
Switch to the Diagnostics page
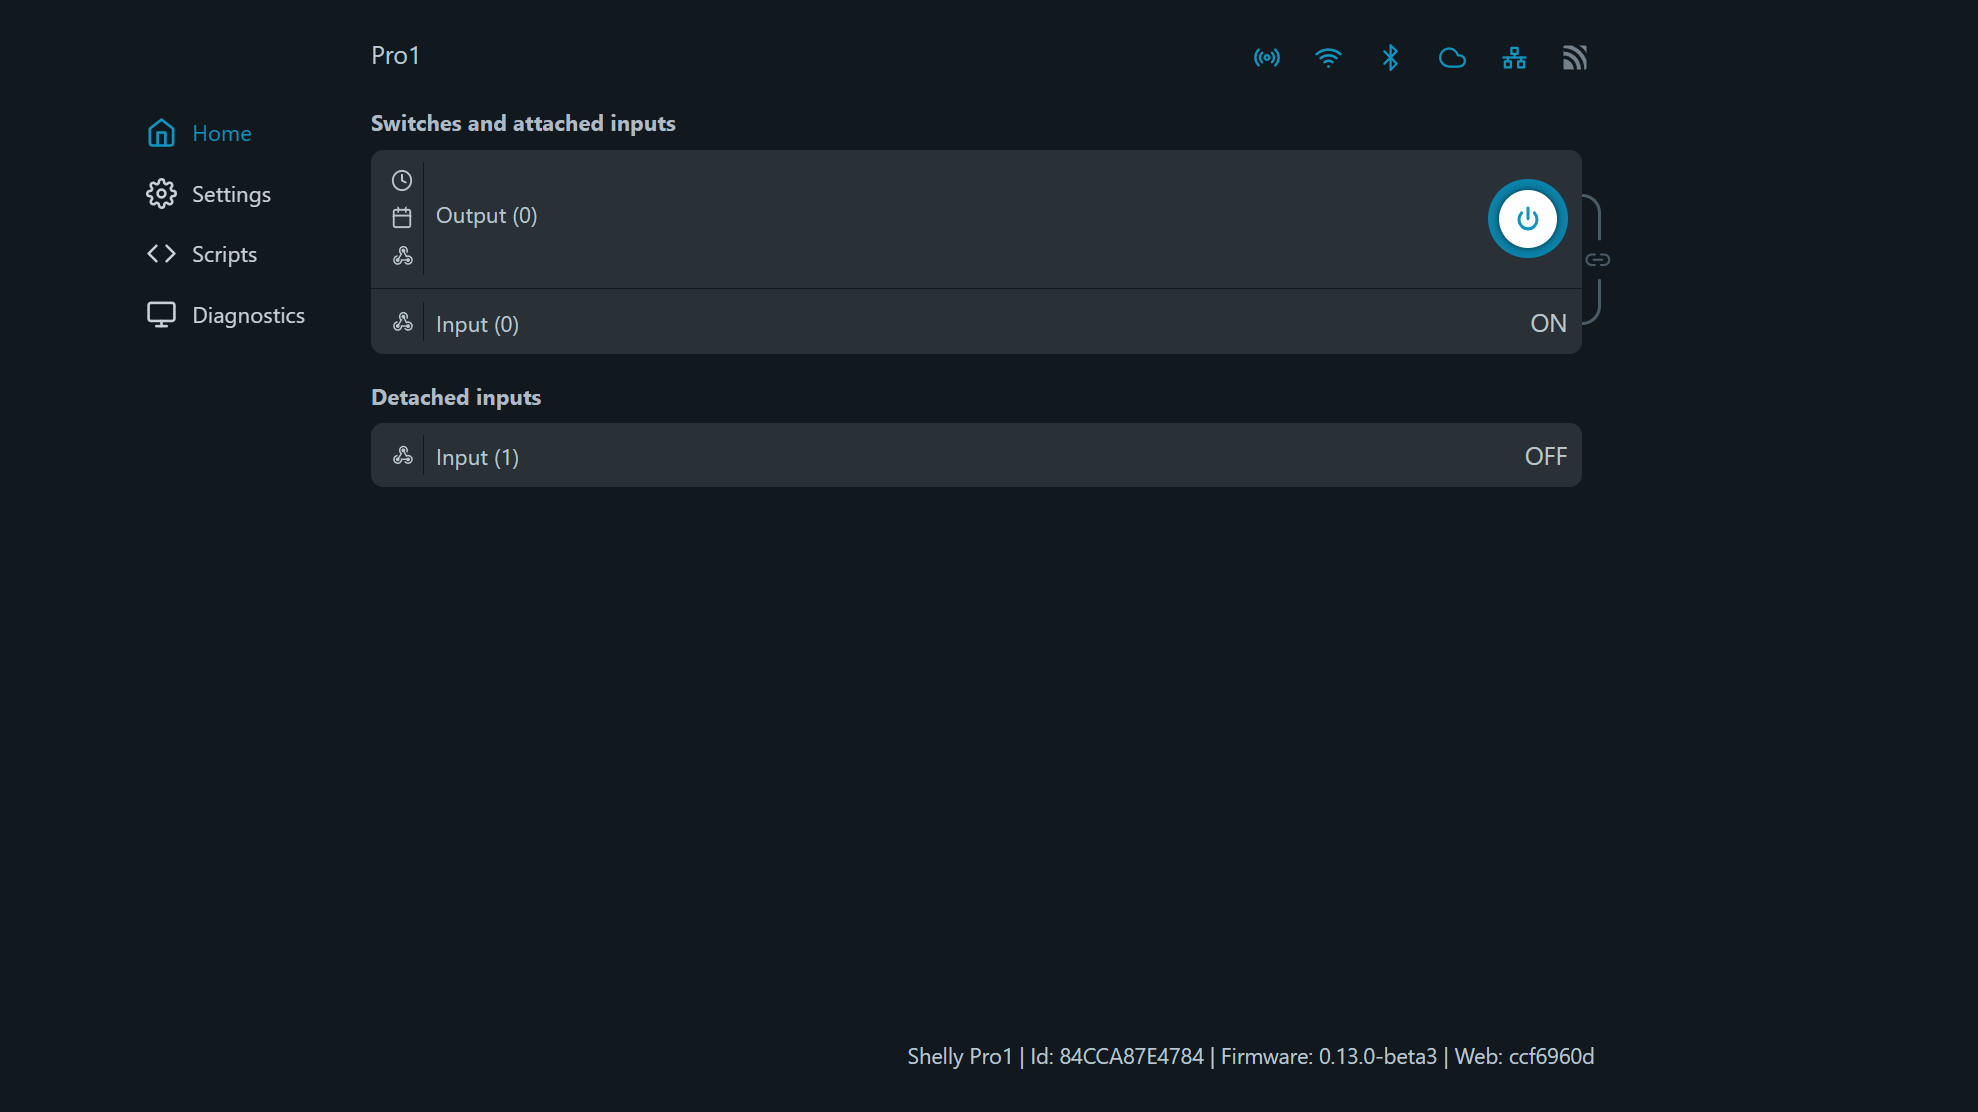click(x=248, y=315)
